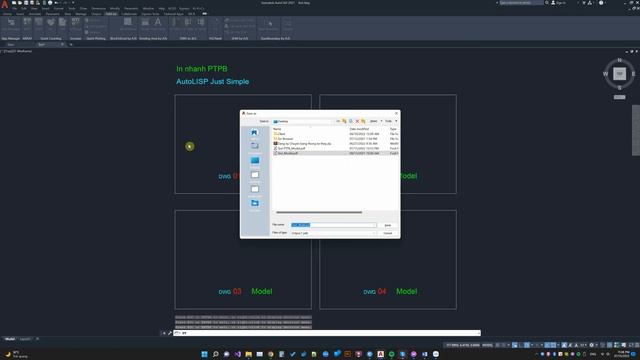Screen dimensions: 640x360
Task: Click the Cancel button in dialog
Action: 387,233
